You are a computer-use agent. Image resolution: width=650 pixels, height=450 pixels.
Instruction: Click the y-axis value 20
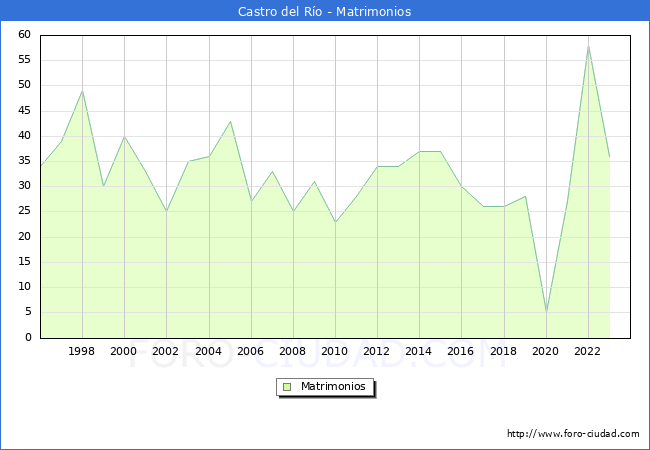25,237
